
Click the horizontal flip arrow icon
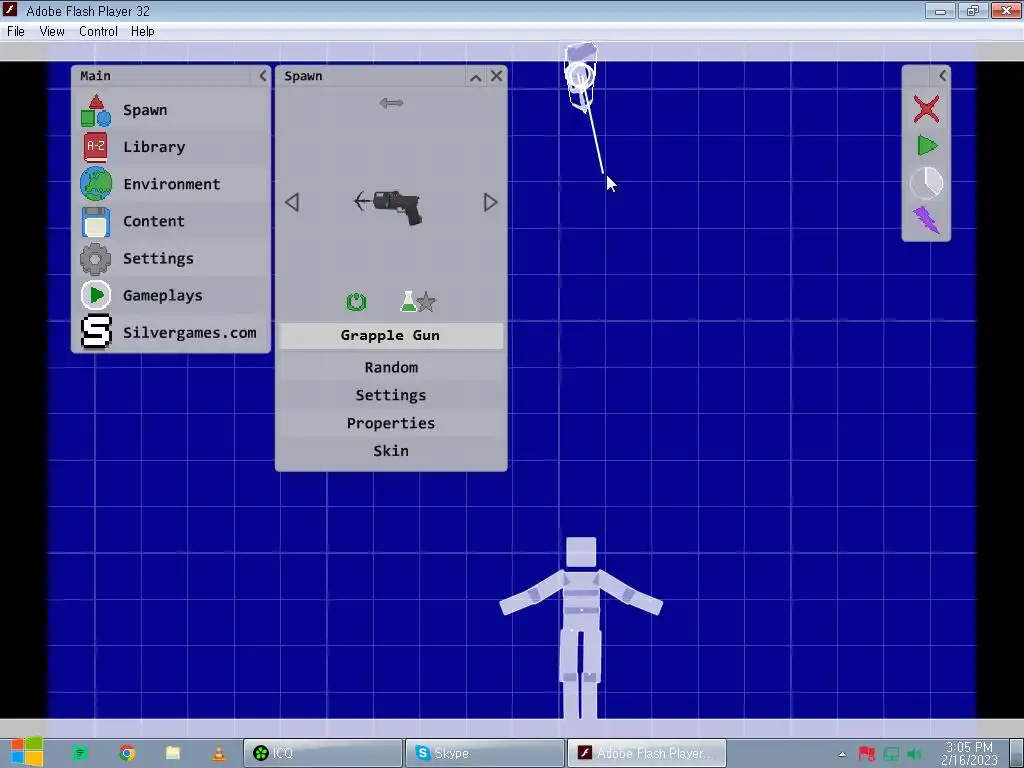pos(391,103)
